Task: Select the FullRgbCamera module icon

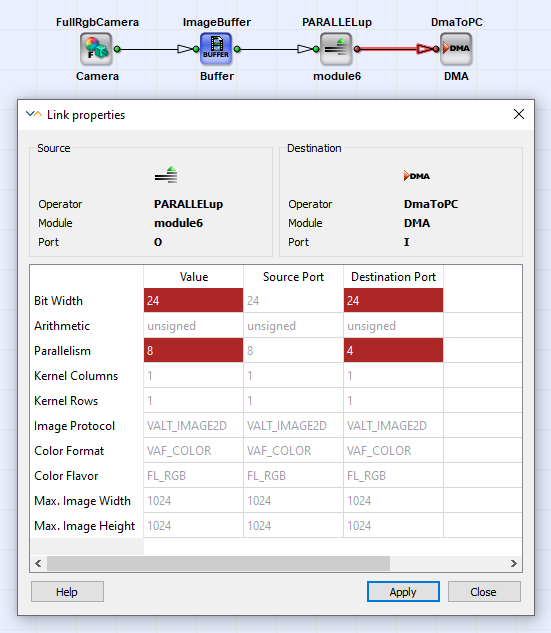Action: [96, 49]
